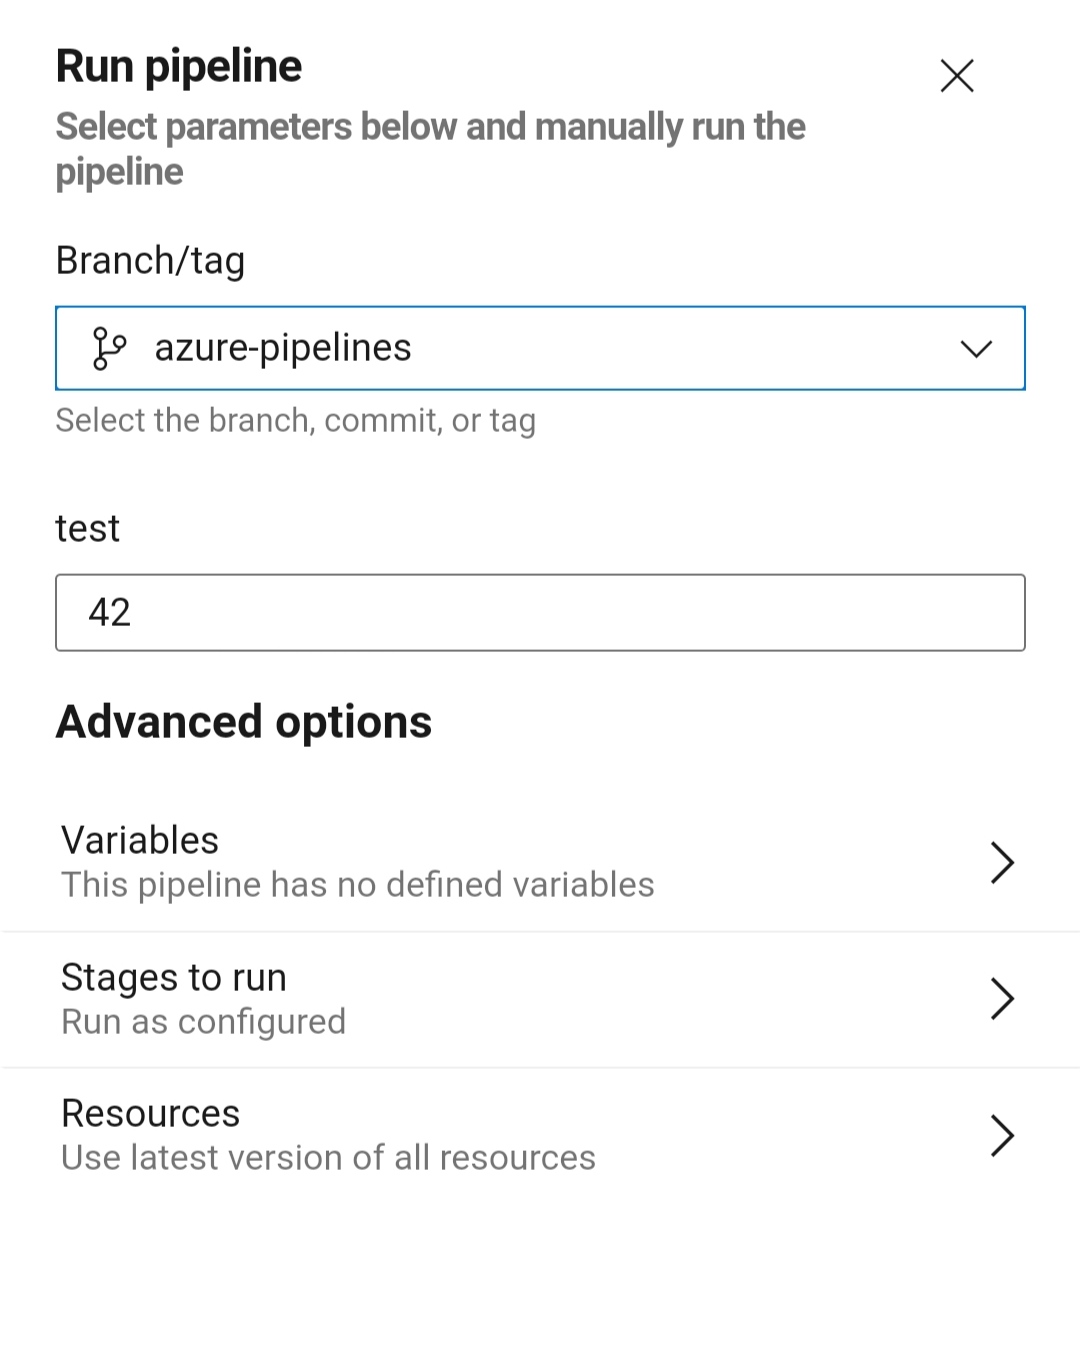
Task: Click the git branch icon
Action: (x=108, y=348)
